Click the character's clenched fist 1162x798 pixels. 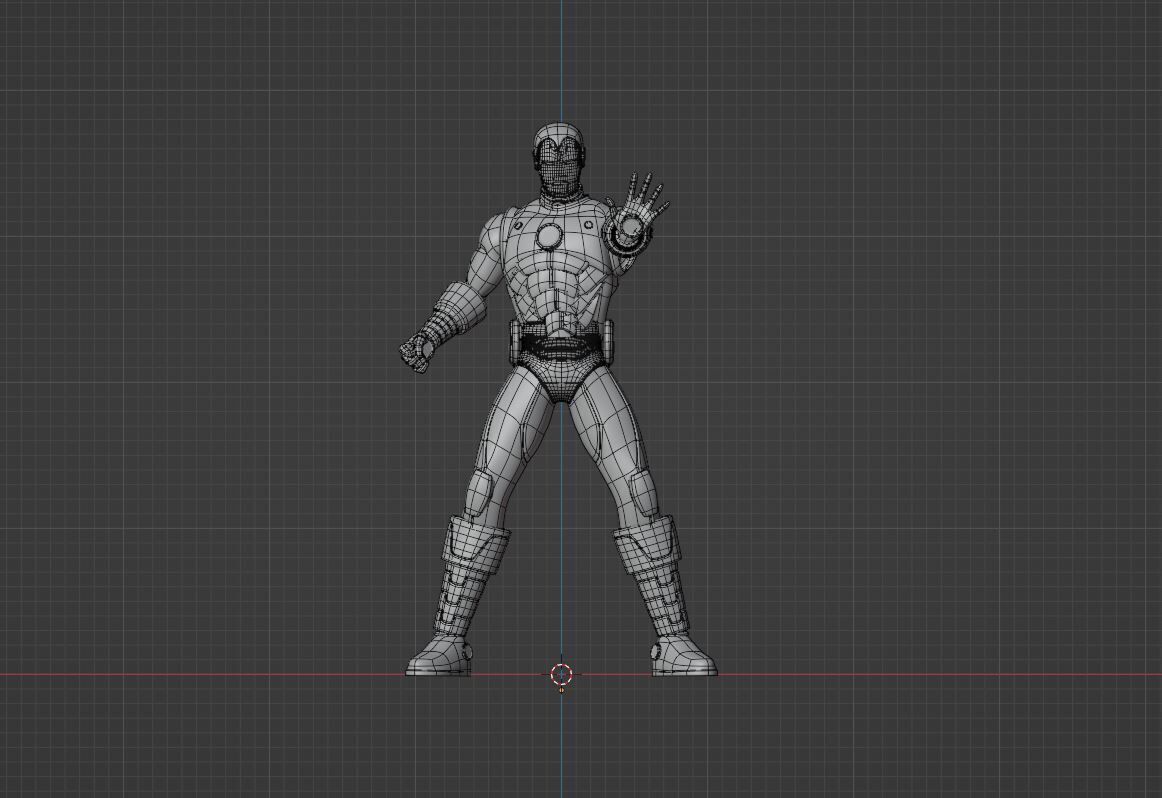(416, 355)
